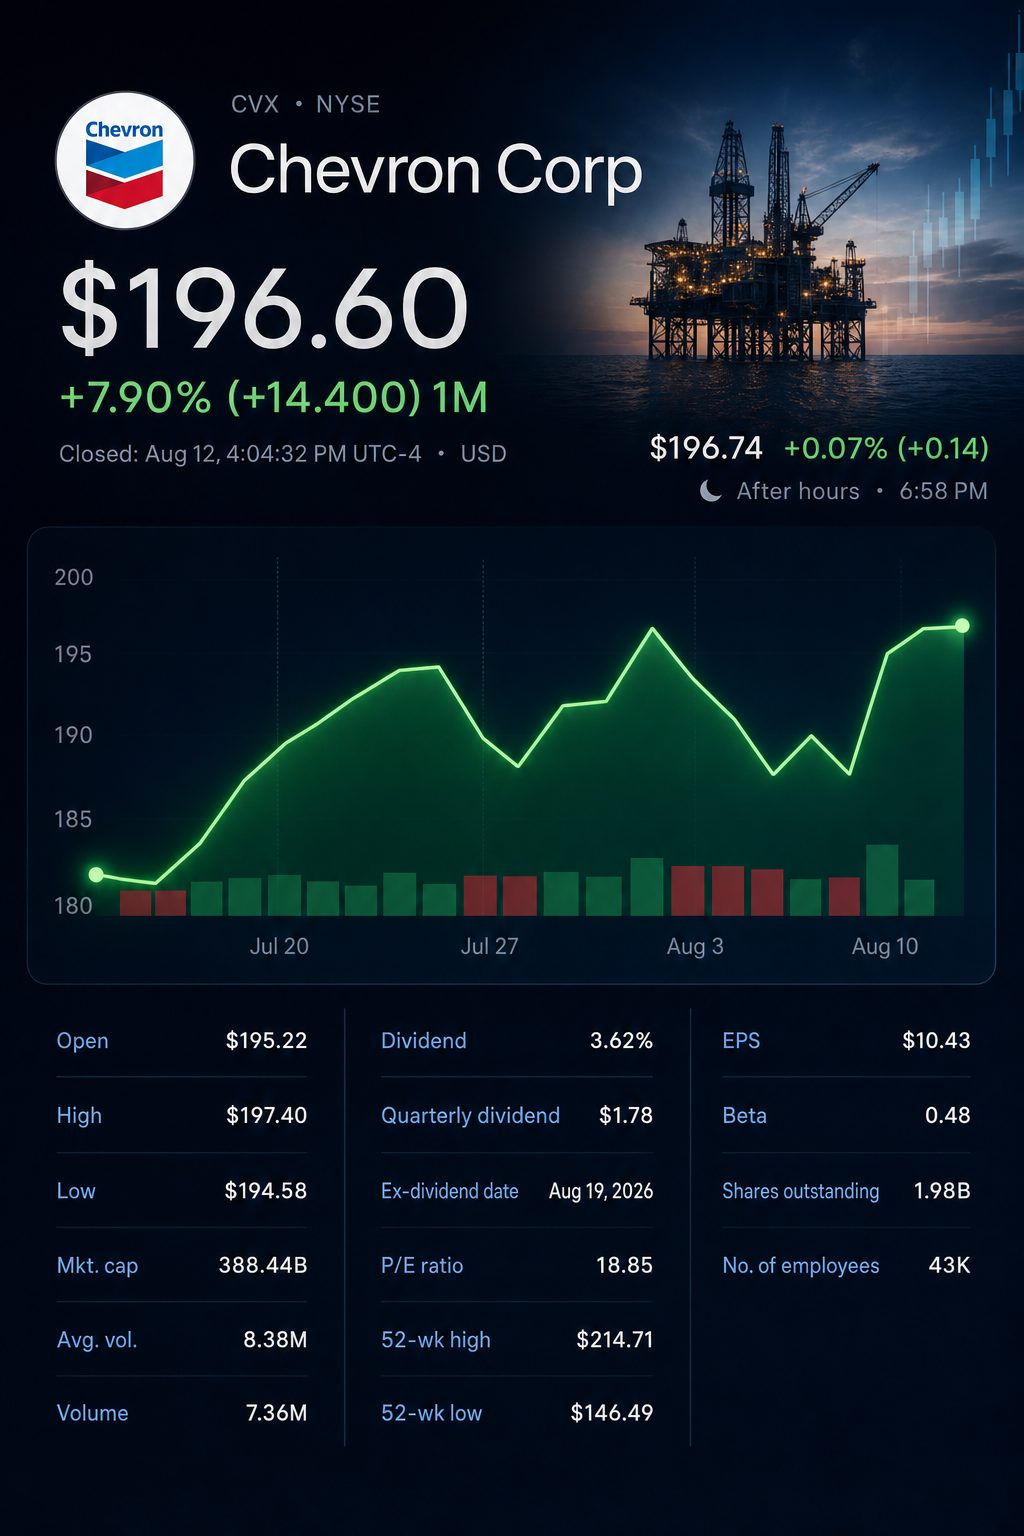This screenshot has height=1536, width=1024.
Task: Click the EPS label
Action: 741,1041
